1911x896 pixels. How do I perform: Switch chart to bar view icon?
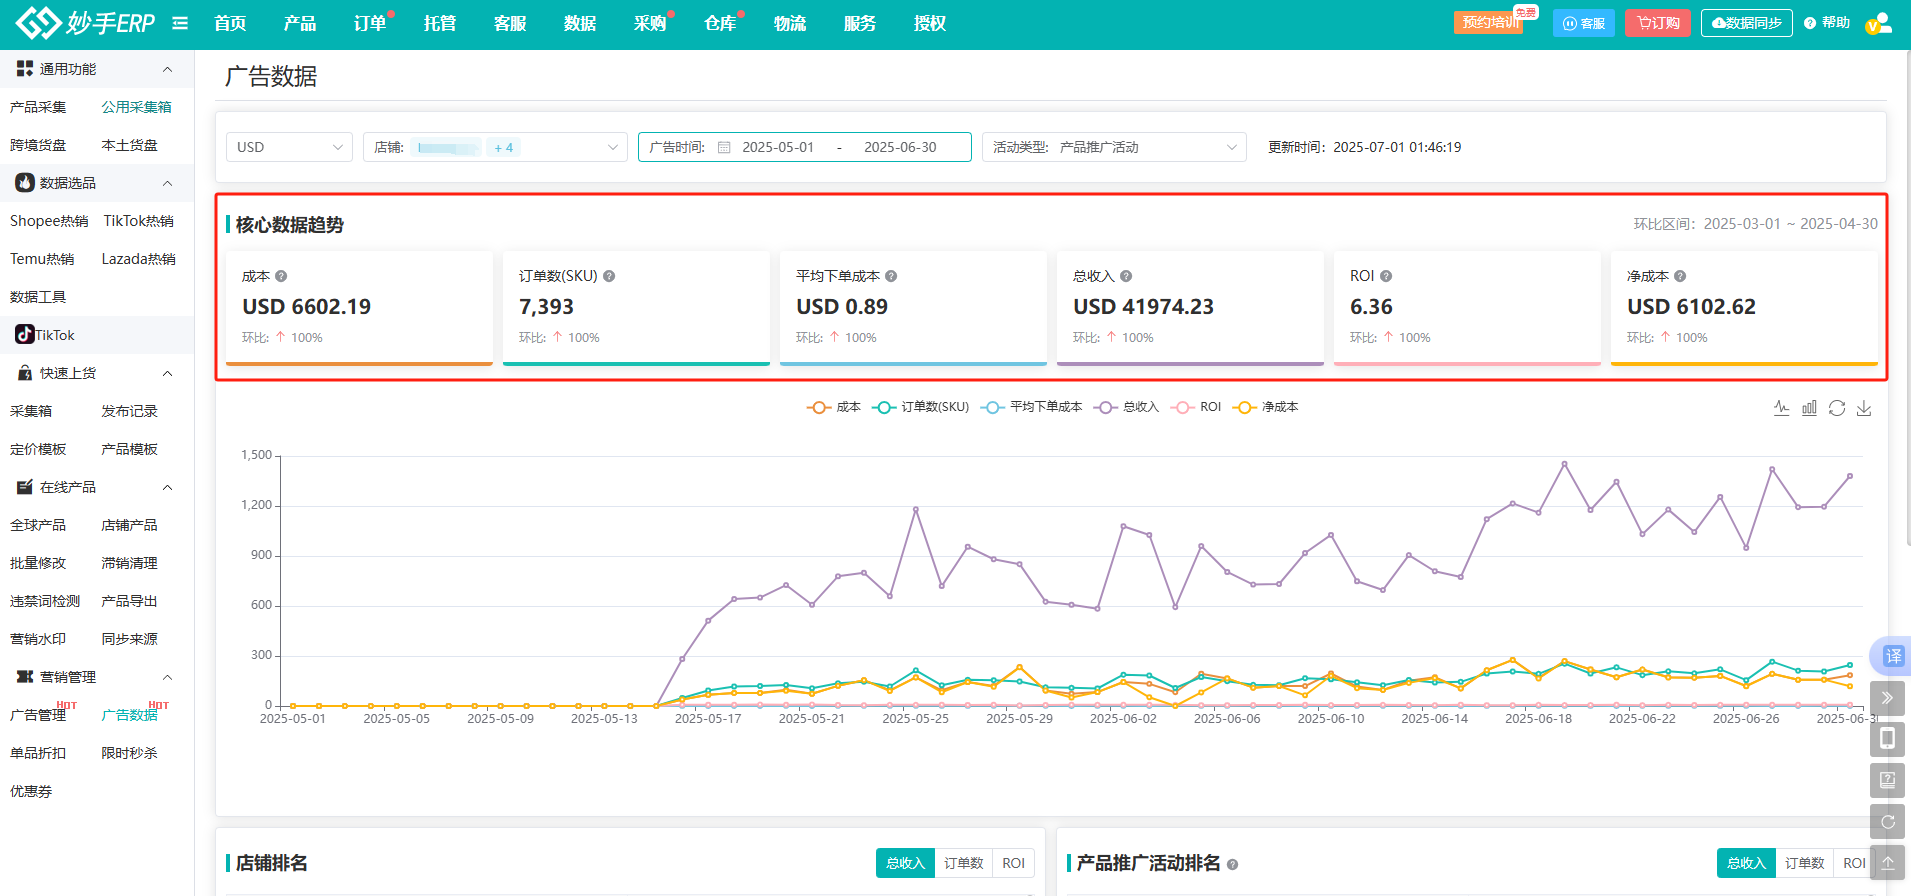coord(1809,408)
